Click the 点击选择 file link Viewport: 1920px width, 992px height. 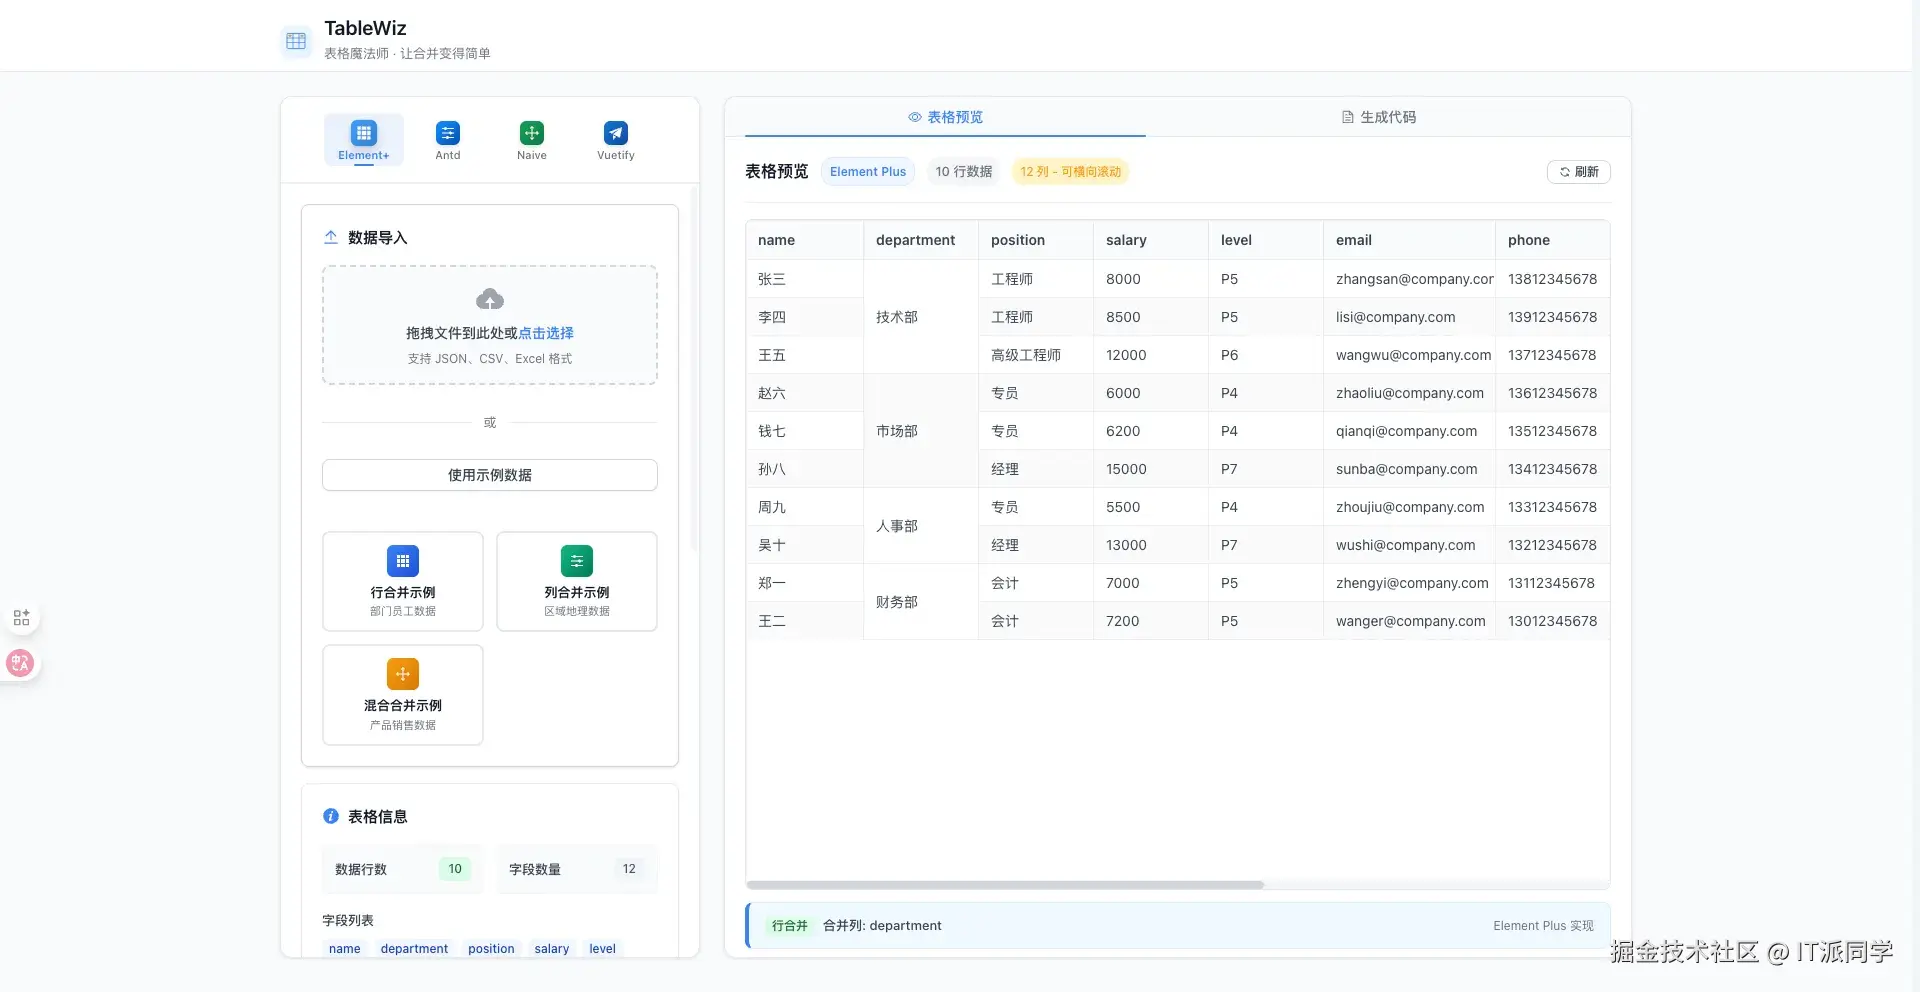coord(546,333)
